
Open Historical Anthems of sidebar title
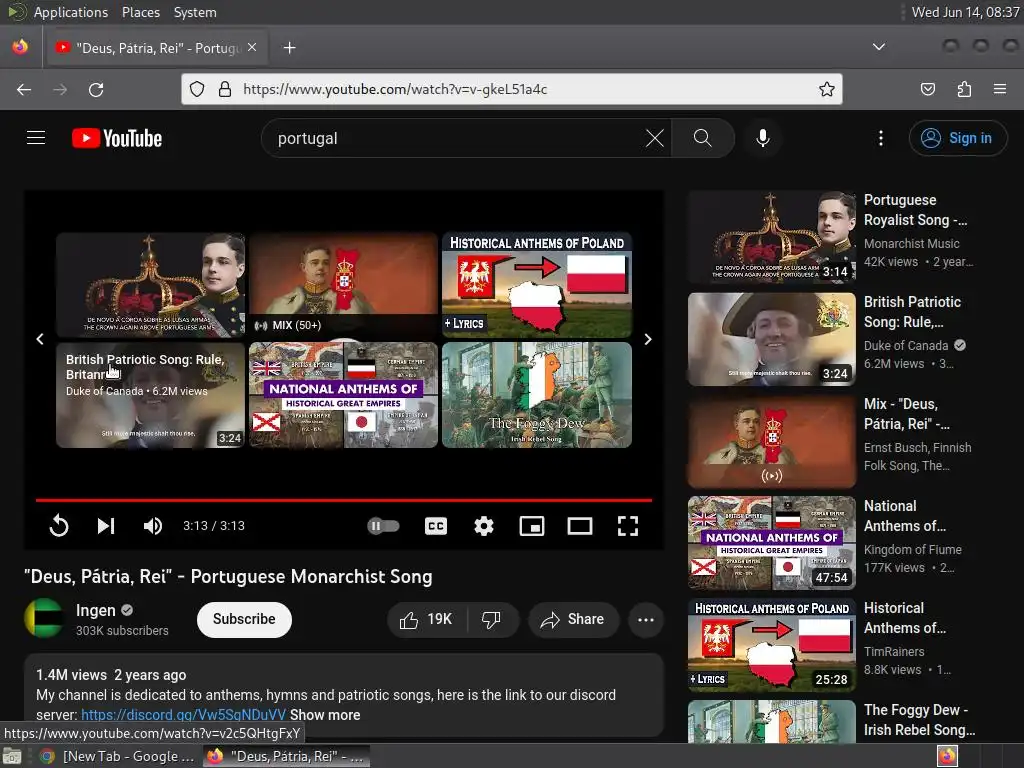904,618
